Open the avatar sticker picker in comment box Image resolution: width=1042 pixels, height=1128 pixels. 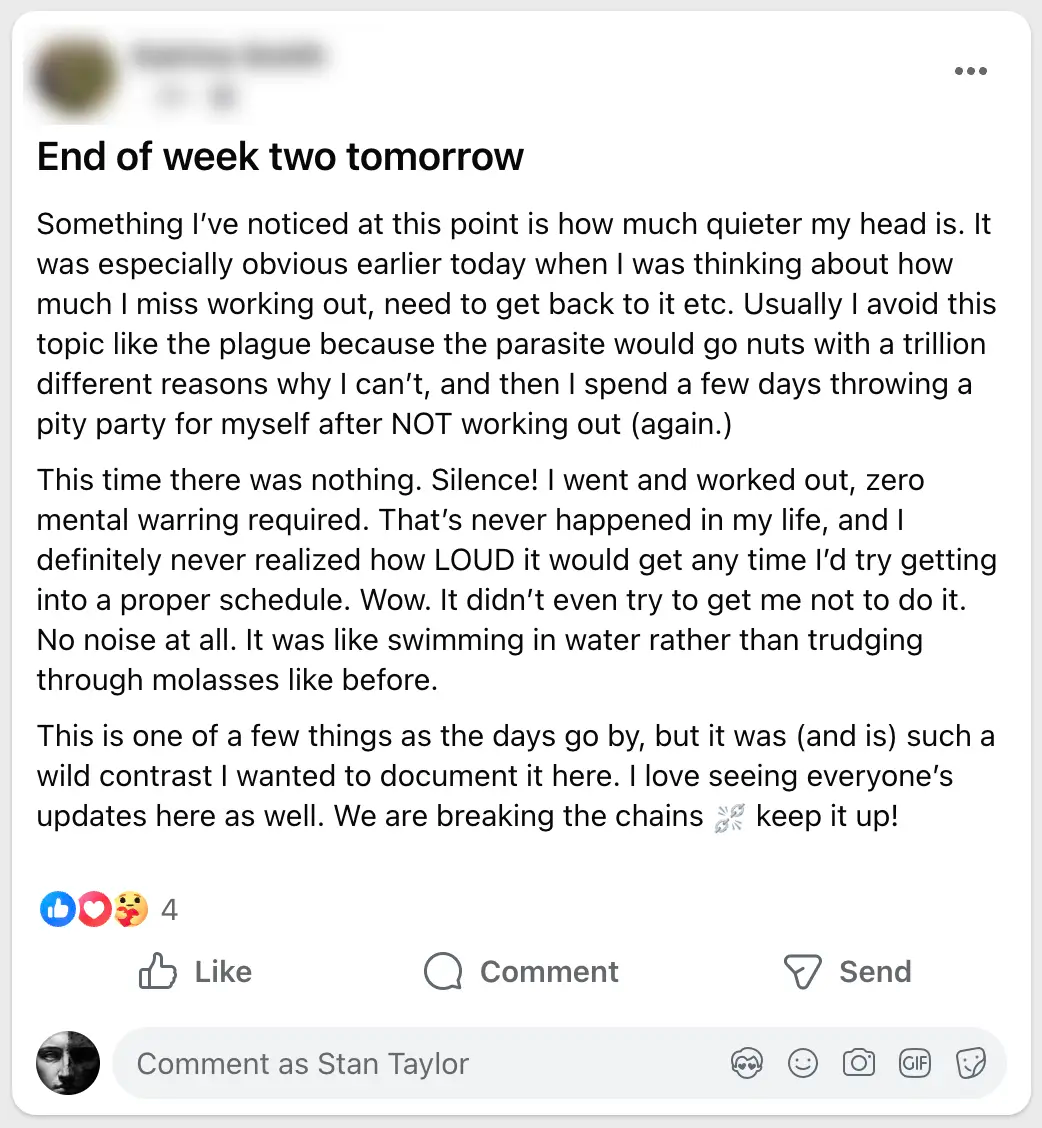(x=747, y=1064)
